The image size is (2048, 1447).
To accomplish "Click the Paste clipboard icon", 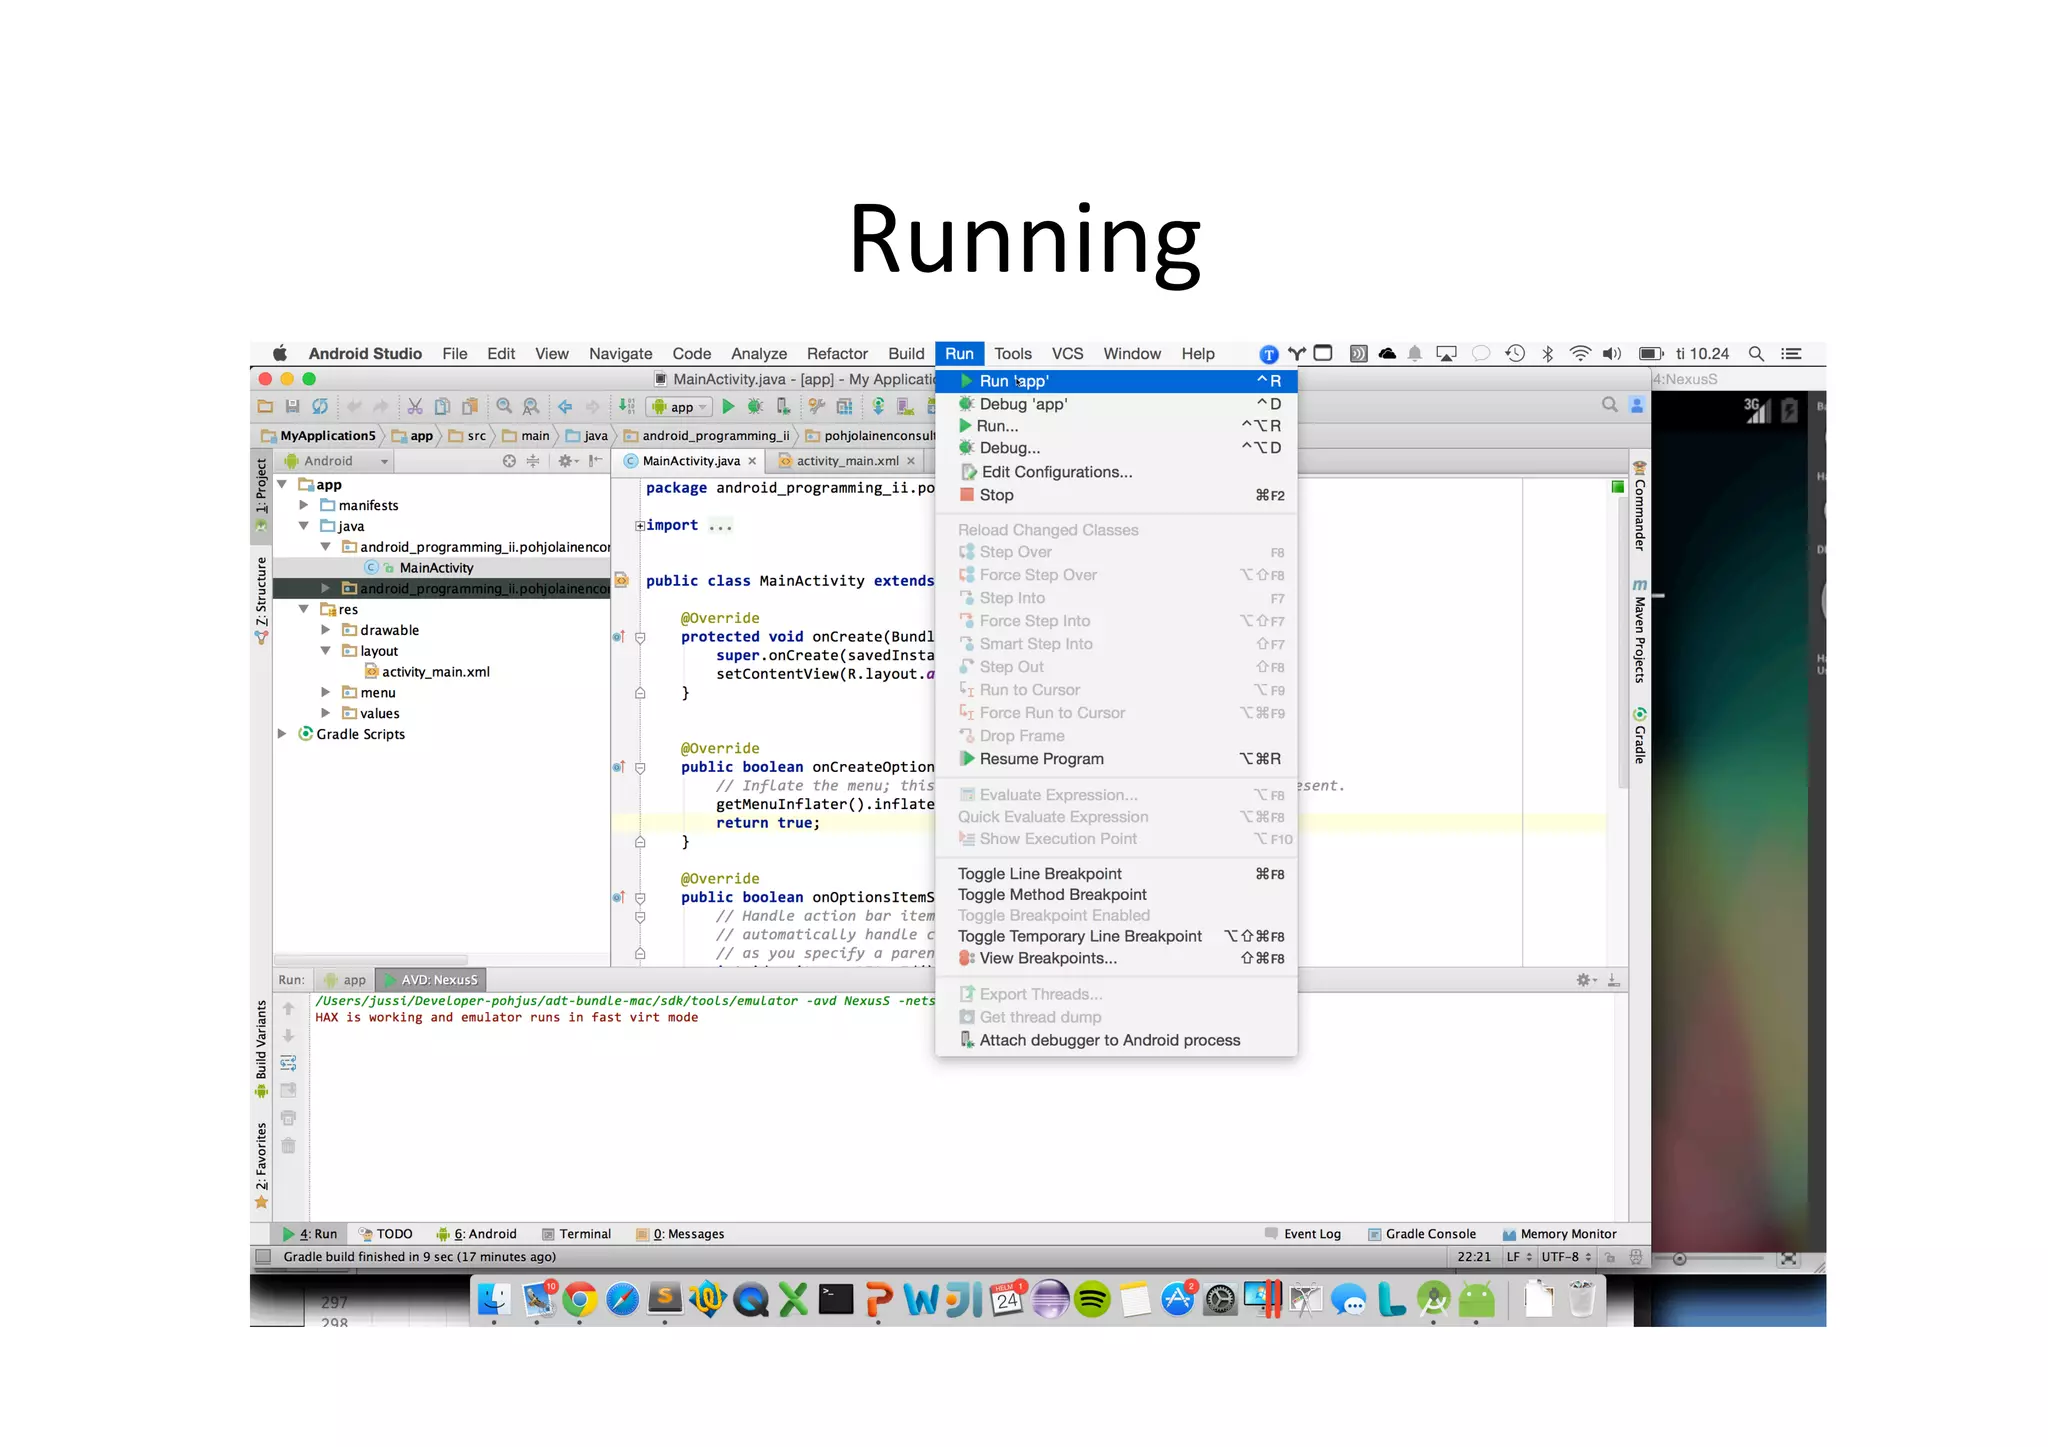I will 469,406.
